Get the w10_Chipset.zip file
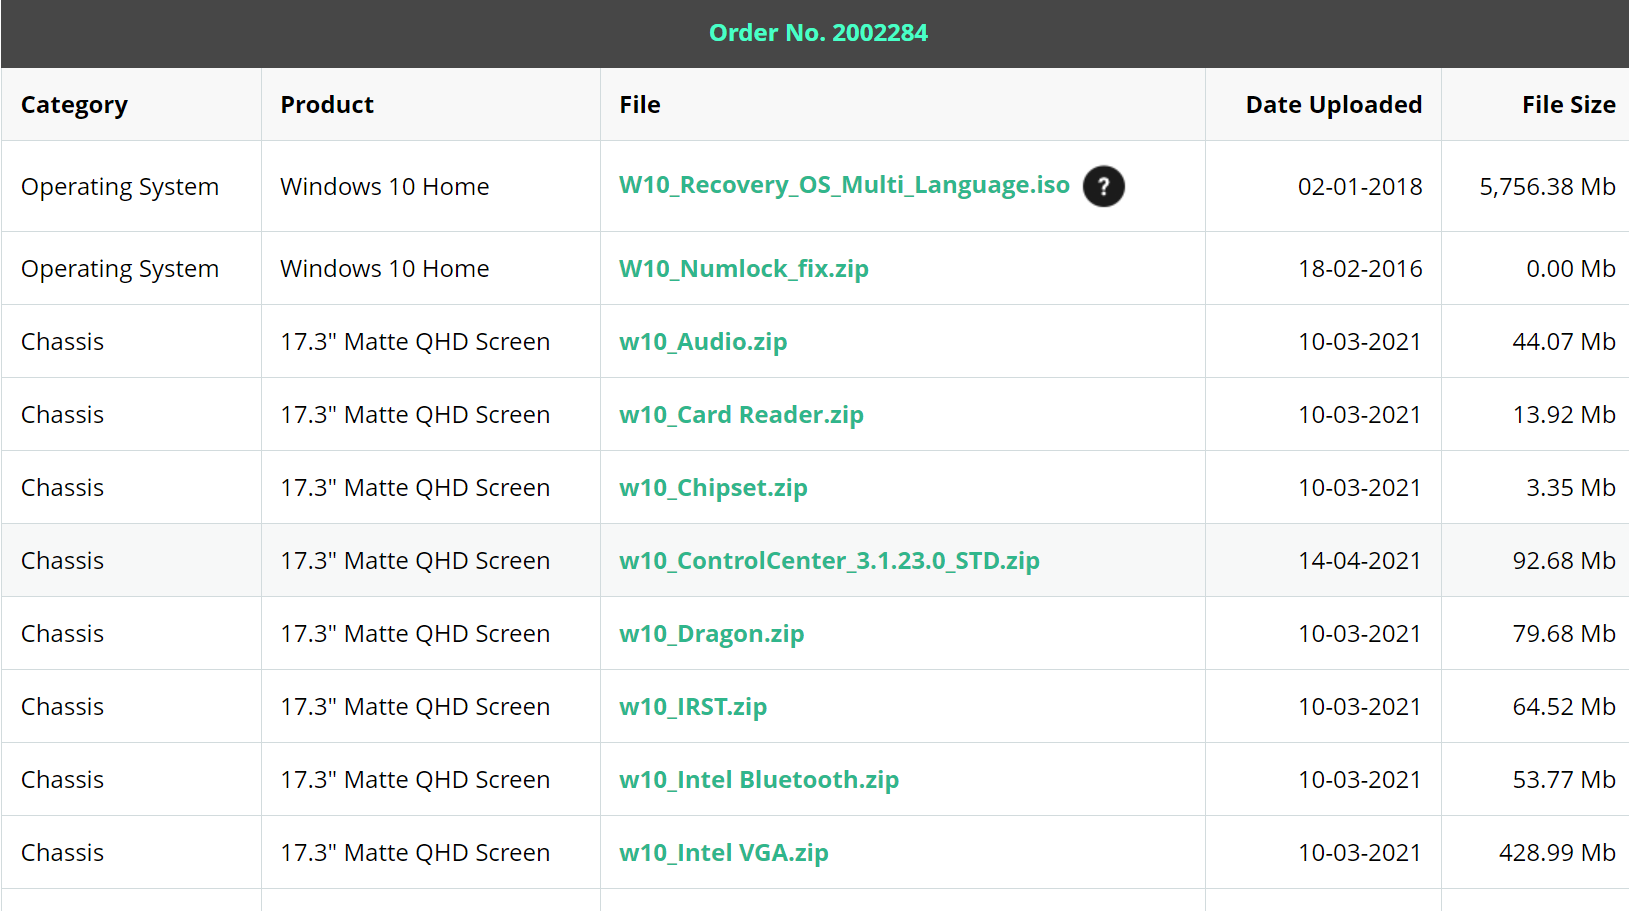The width and height of the screenshot is (1629, 911). (x=713, y=488)
